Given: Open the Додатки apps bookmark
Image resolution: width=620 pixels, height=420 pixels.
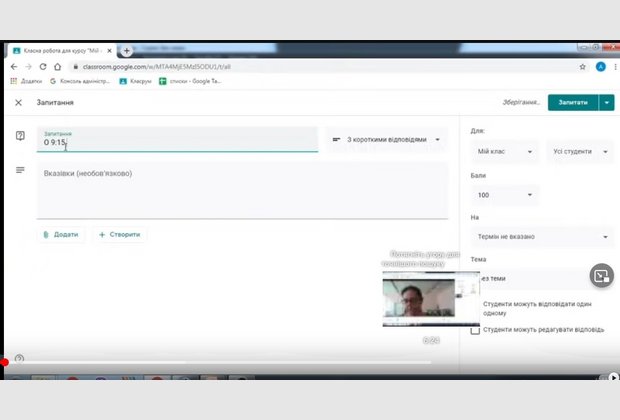Looking at the screenshot, I should (x=26, y=81).
